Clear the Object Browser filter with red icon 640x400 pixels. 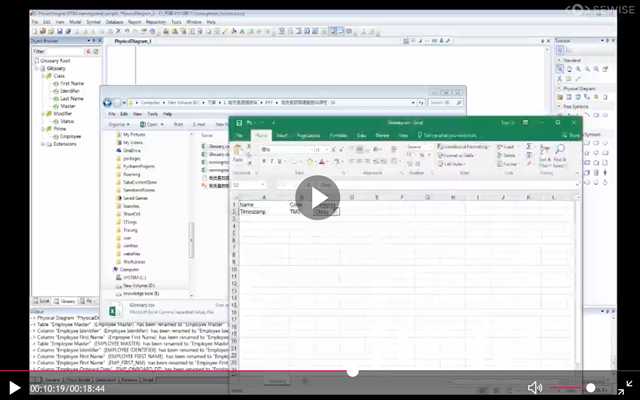pyautogui.click(x=88, y=51)
